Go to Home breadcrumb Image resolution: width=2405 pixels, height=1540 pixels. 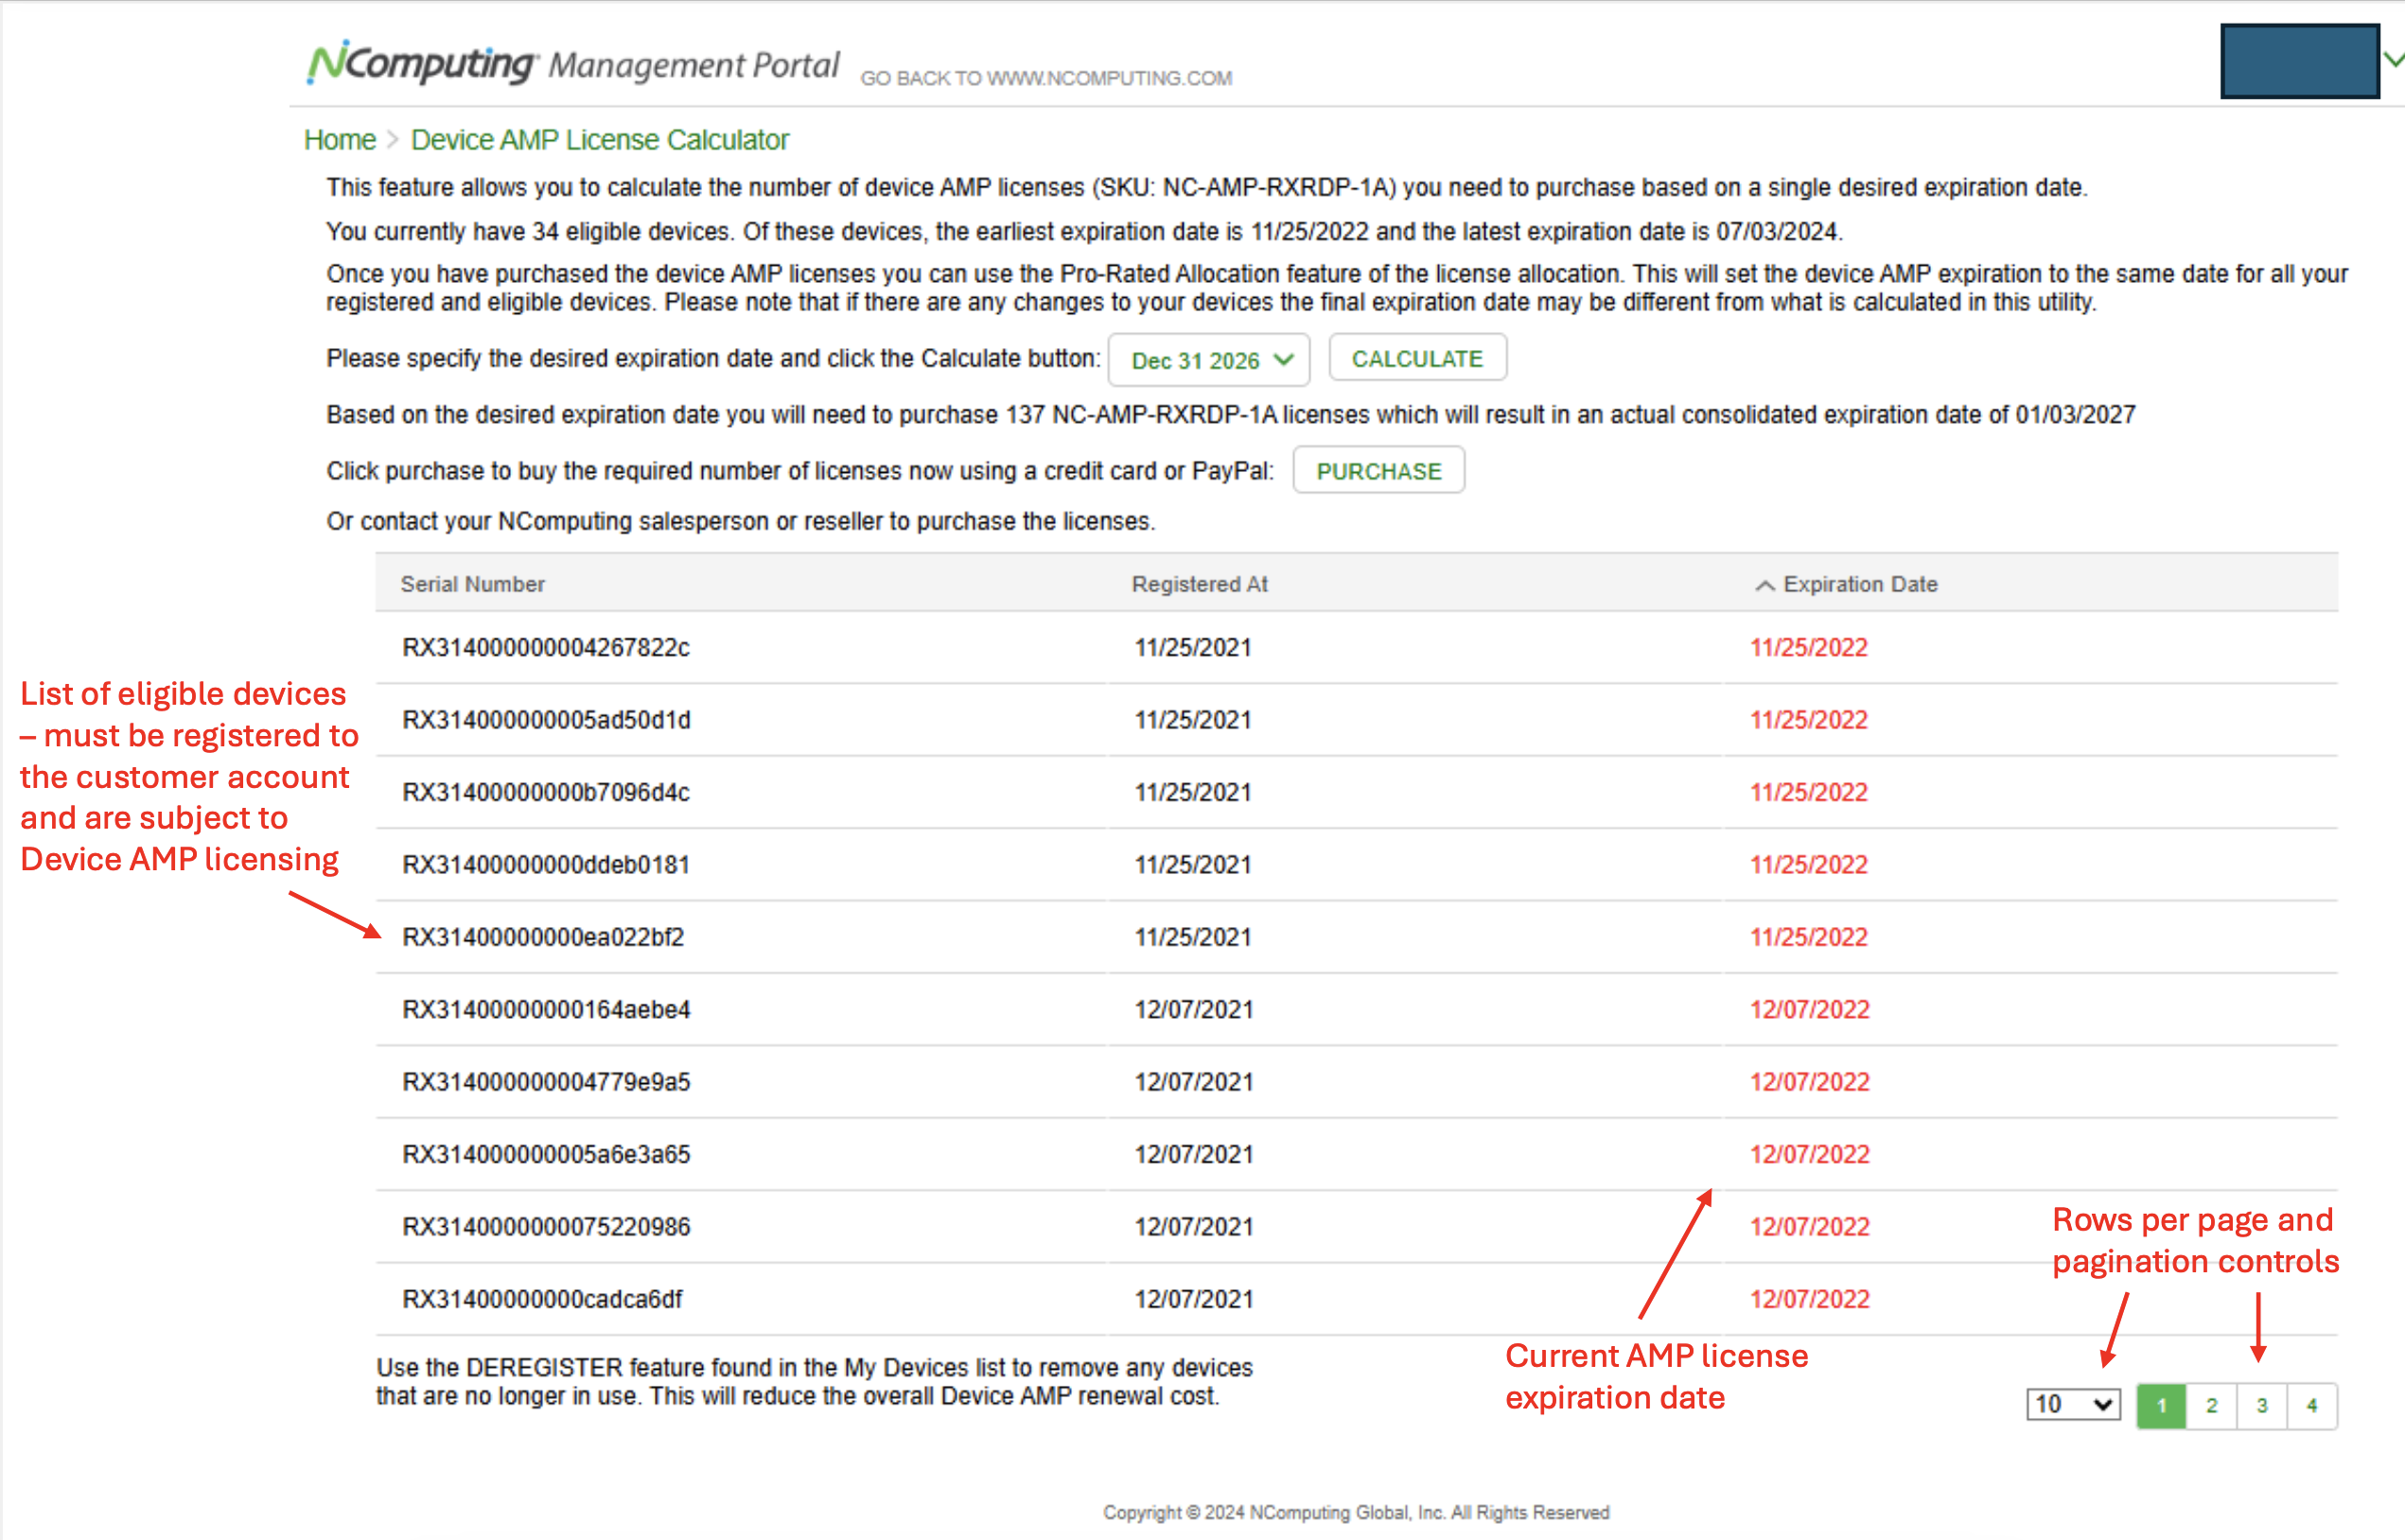point(340,140)
